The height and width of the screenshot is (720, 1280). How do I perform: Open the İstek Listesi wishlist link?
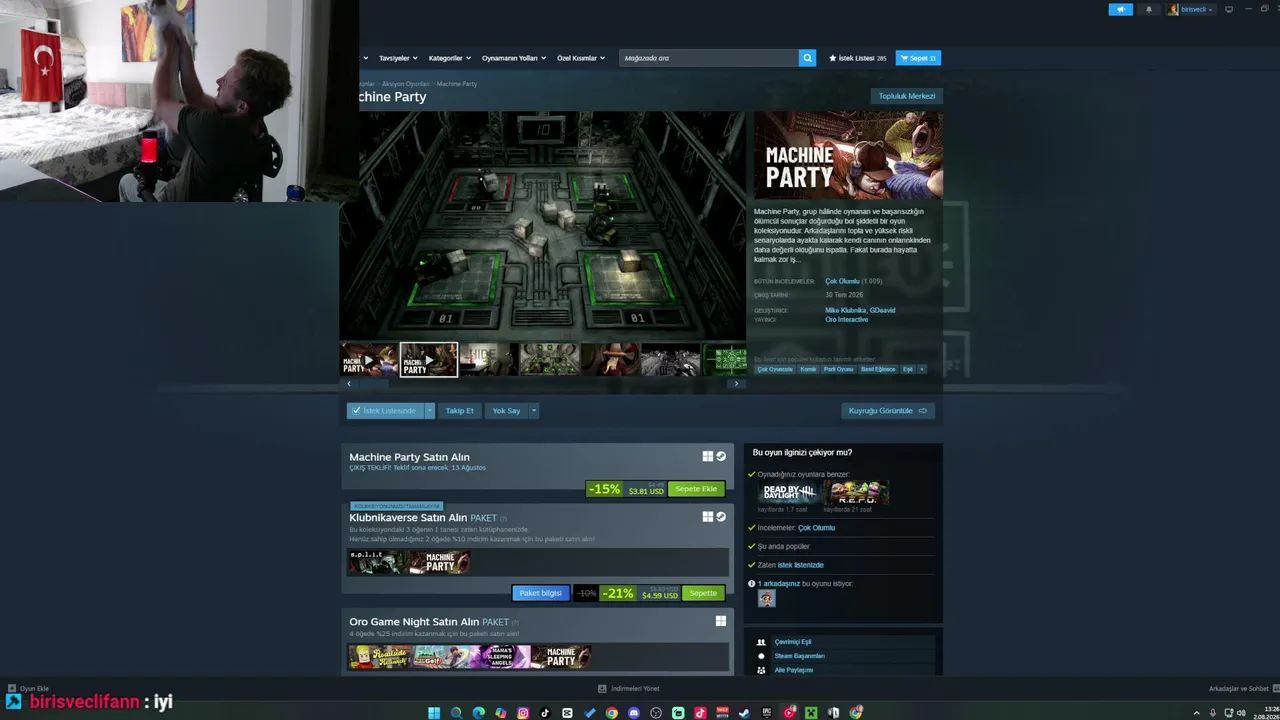(x=857, y=58)
